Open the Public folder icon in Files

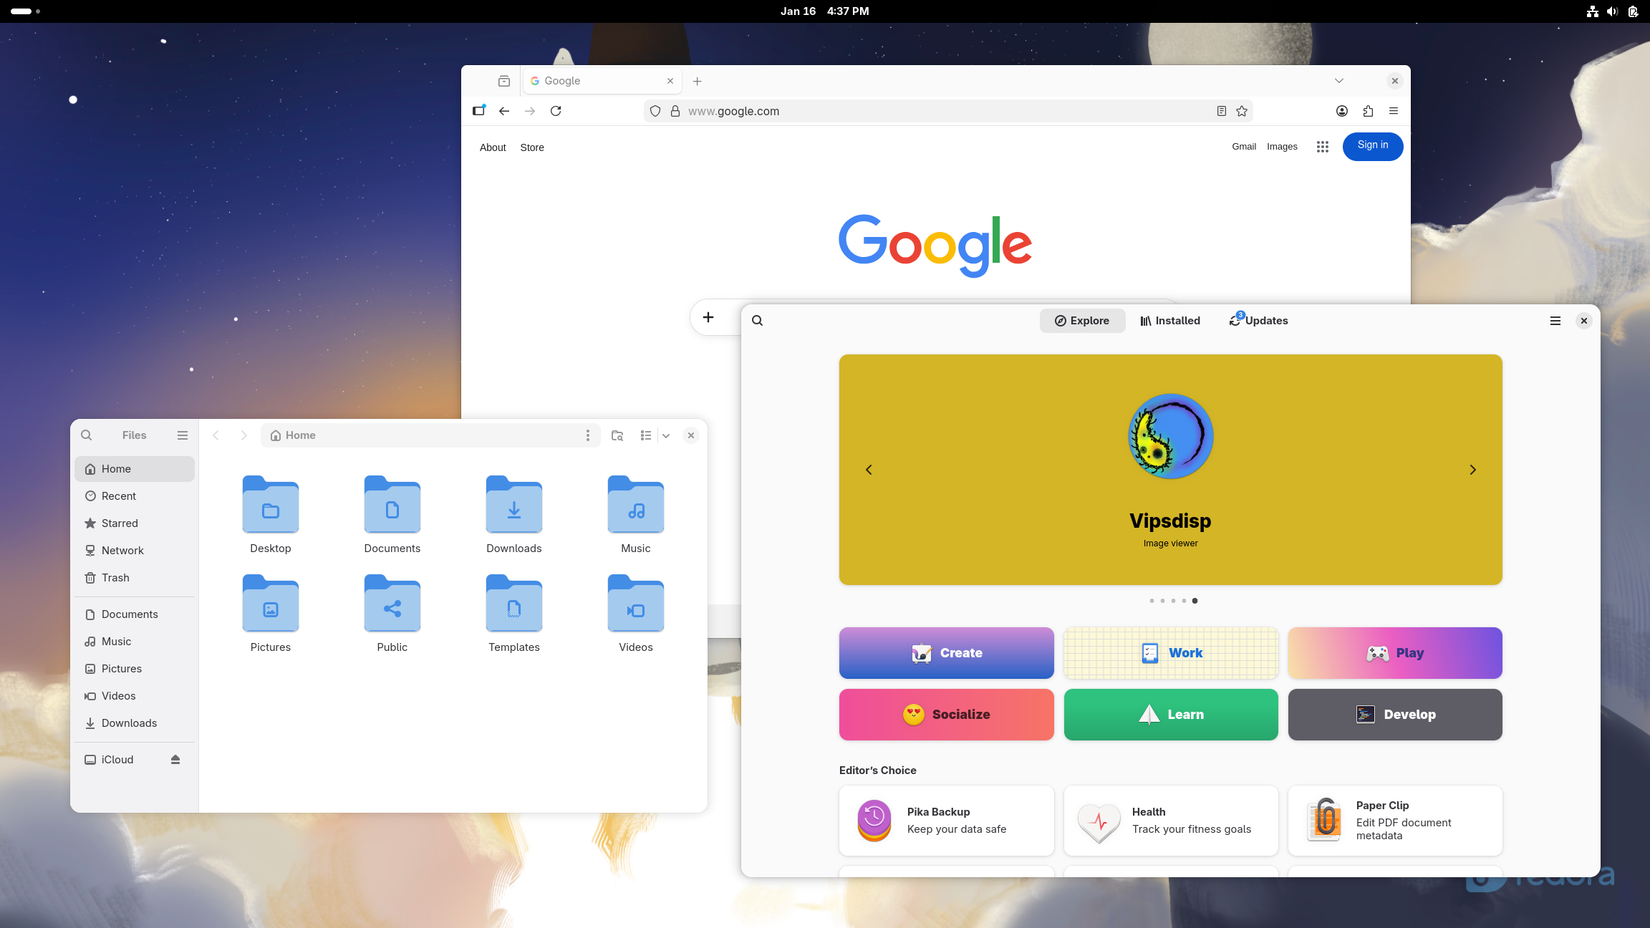392,604
